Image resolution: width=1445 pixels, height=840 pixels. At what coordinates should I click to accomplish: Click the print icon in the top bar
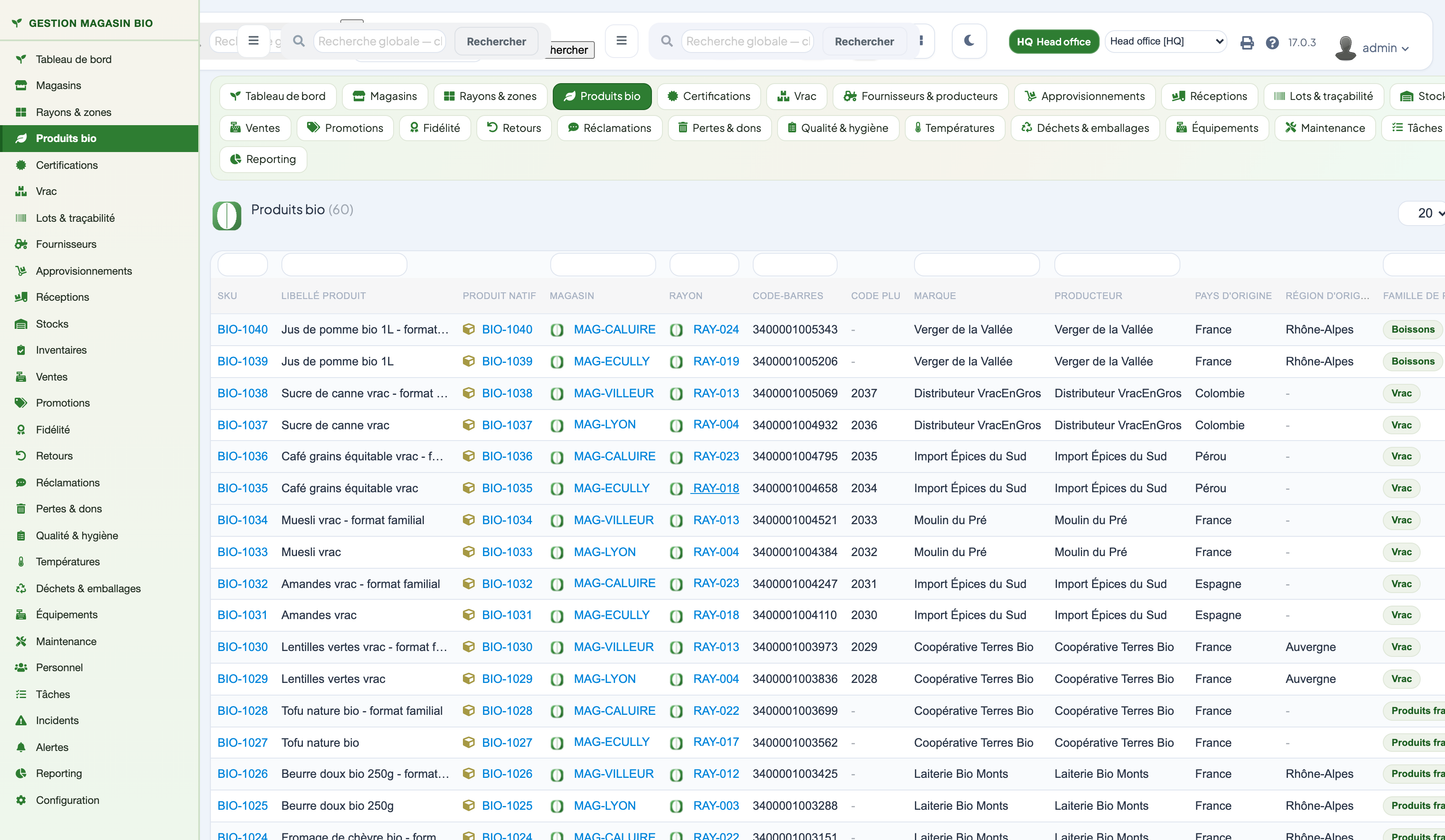(1247, 43)
